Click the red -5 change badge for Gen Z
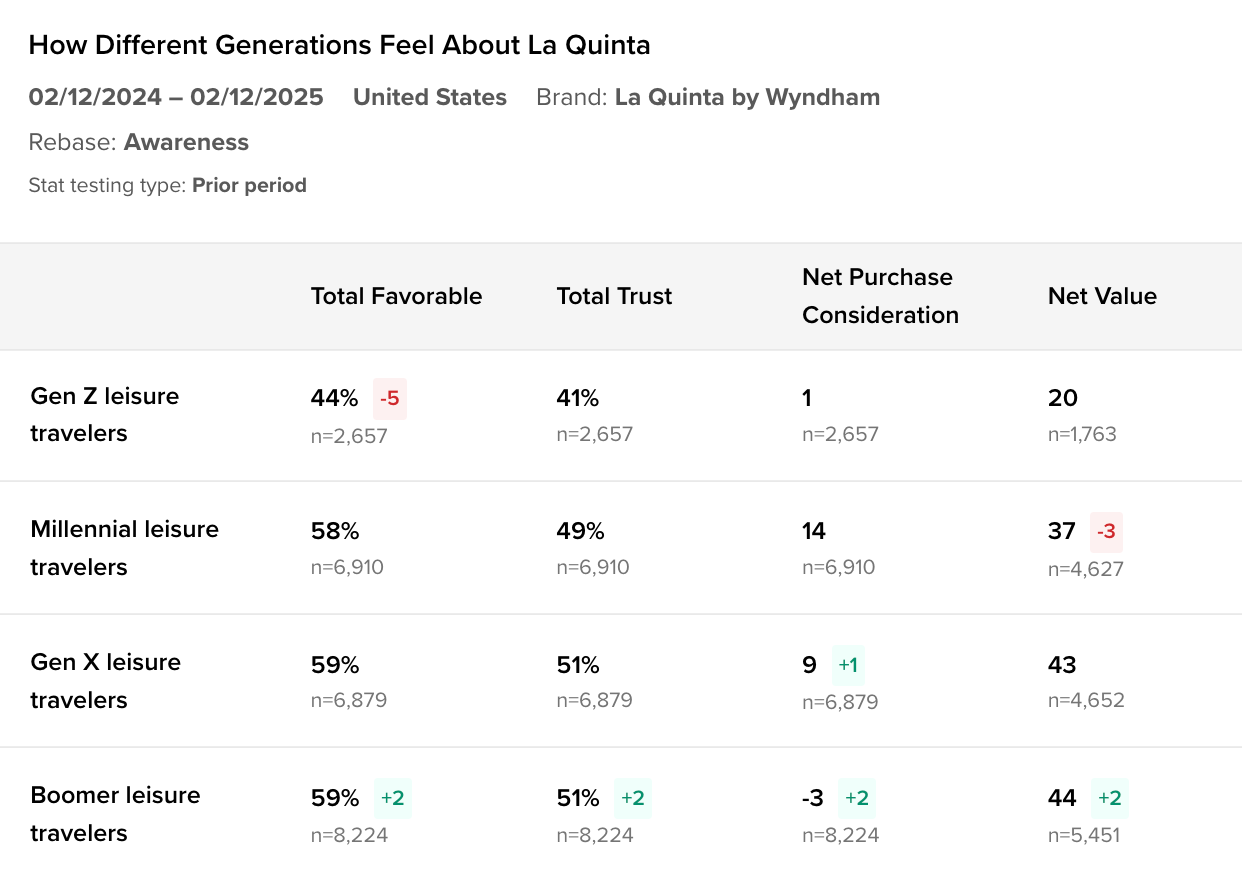 pos(390,398)
